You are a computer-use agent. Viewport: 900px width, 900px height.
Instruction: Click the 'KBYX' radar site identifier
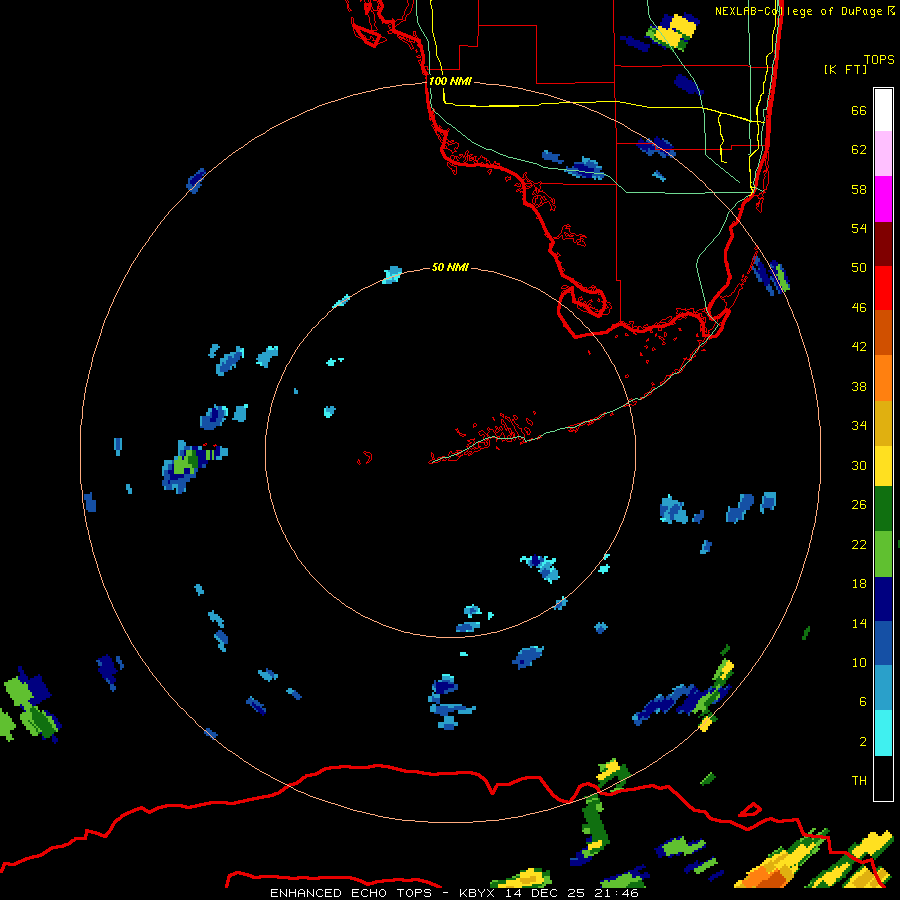tap(476, 893)
